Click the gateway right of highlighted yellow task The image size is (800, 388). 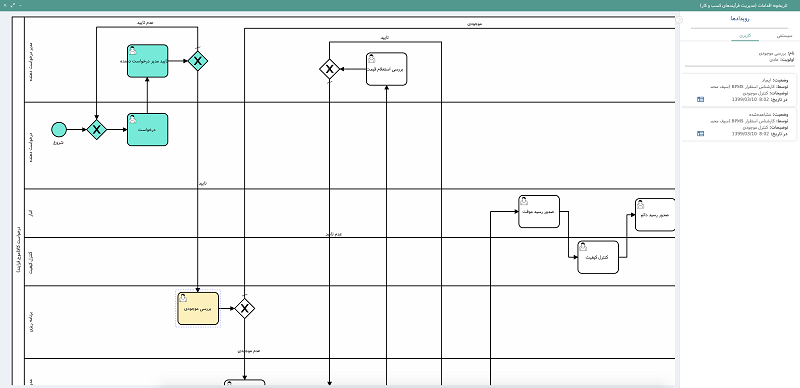click(x=245, y=308)
